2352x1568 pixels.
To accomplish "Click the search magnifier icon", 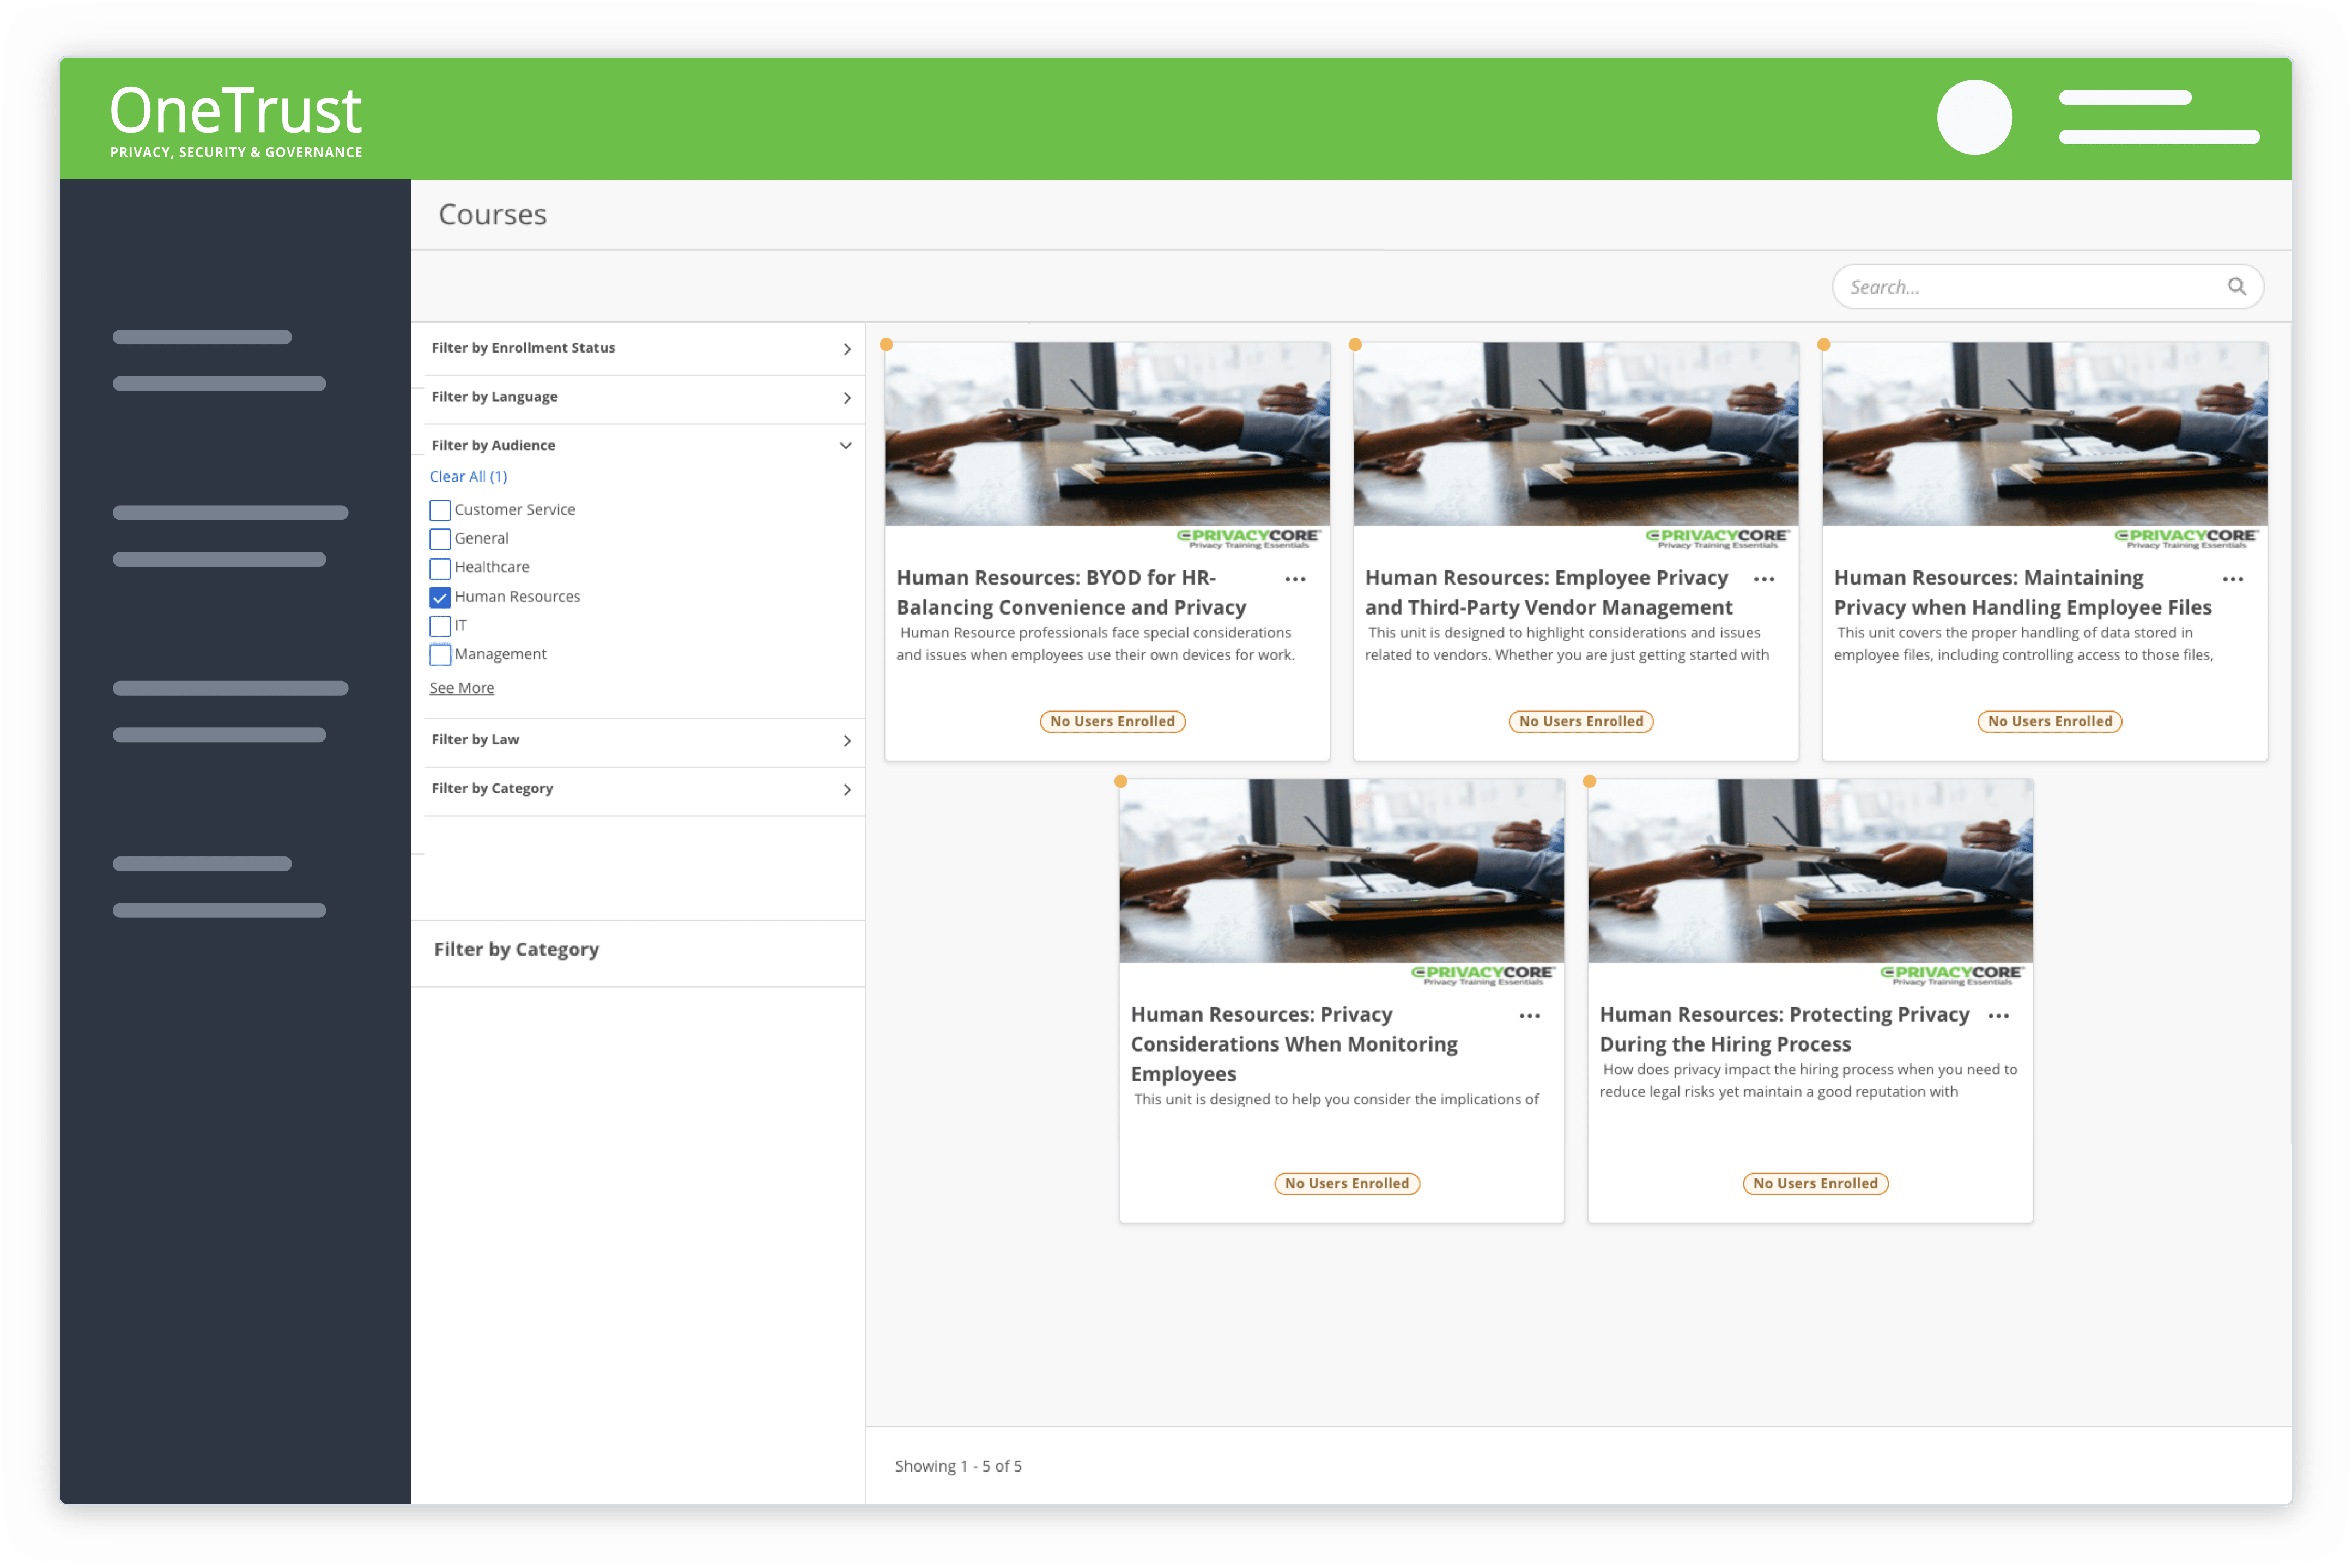I will pyautogui.click(x=2236, y=287).
